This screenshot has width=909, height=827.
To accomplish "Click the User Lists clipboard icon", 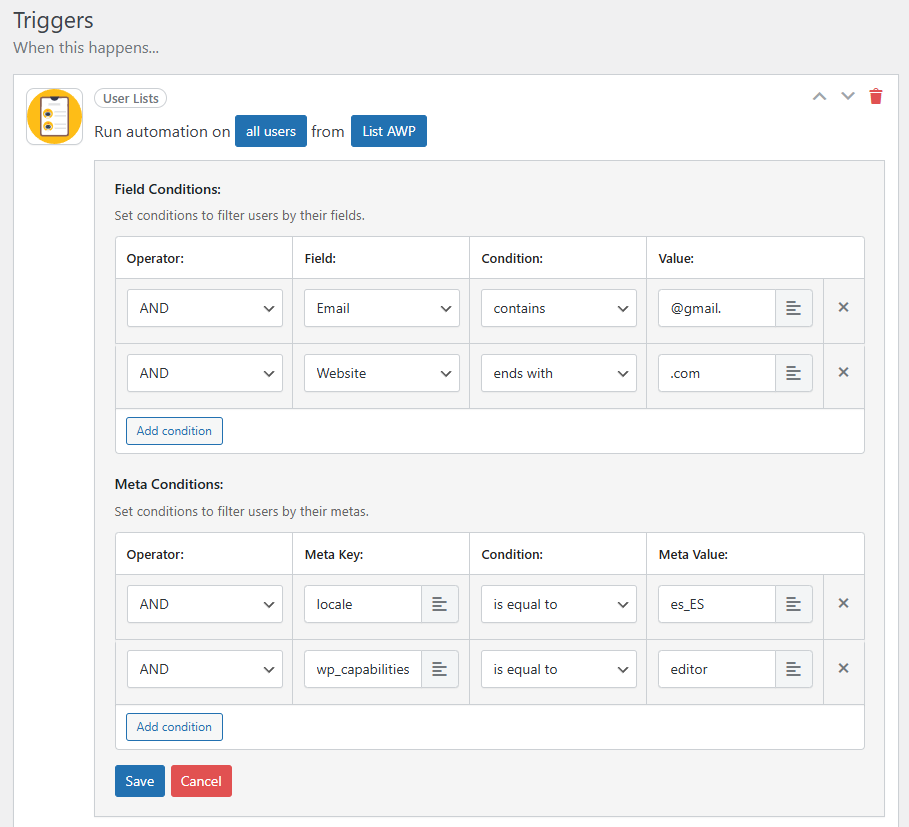I will click(54, 116).
